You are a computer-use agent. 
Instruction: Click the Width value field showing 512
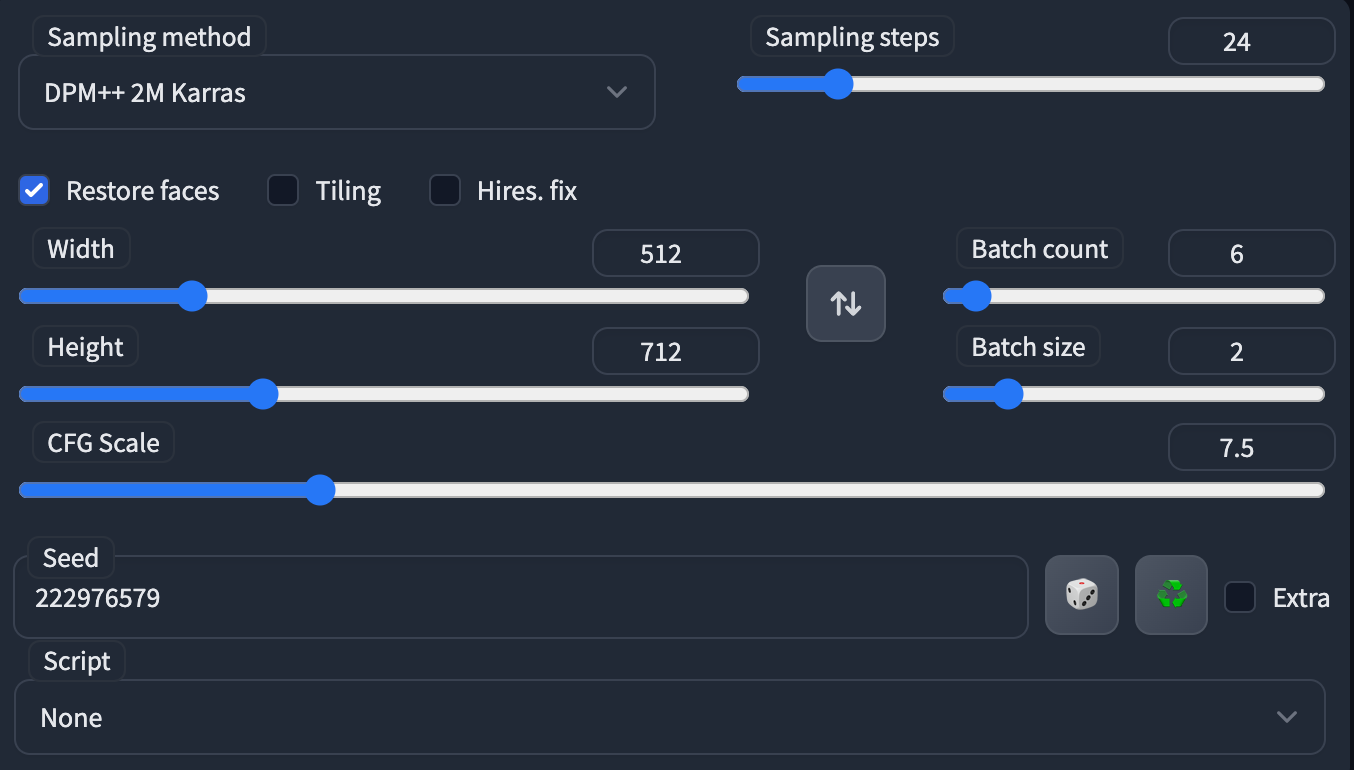[x=676, y=253]
